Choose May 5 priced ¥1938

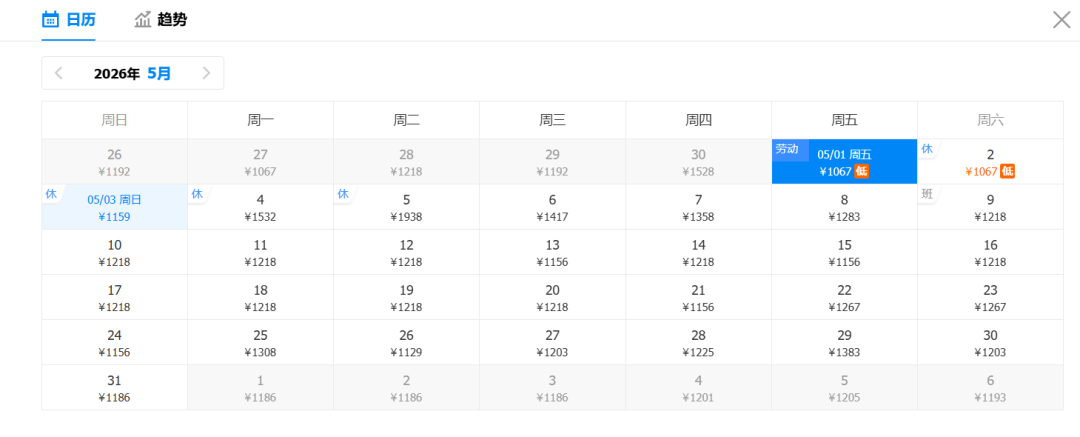pos(406,207)
